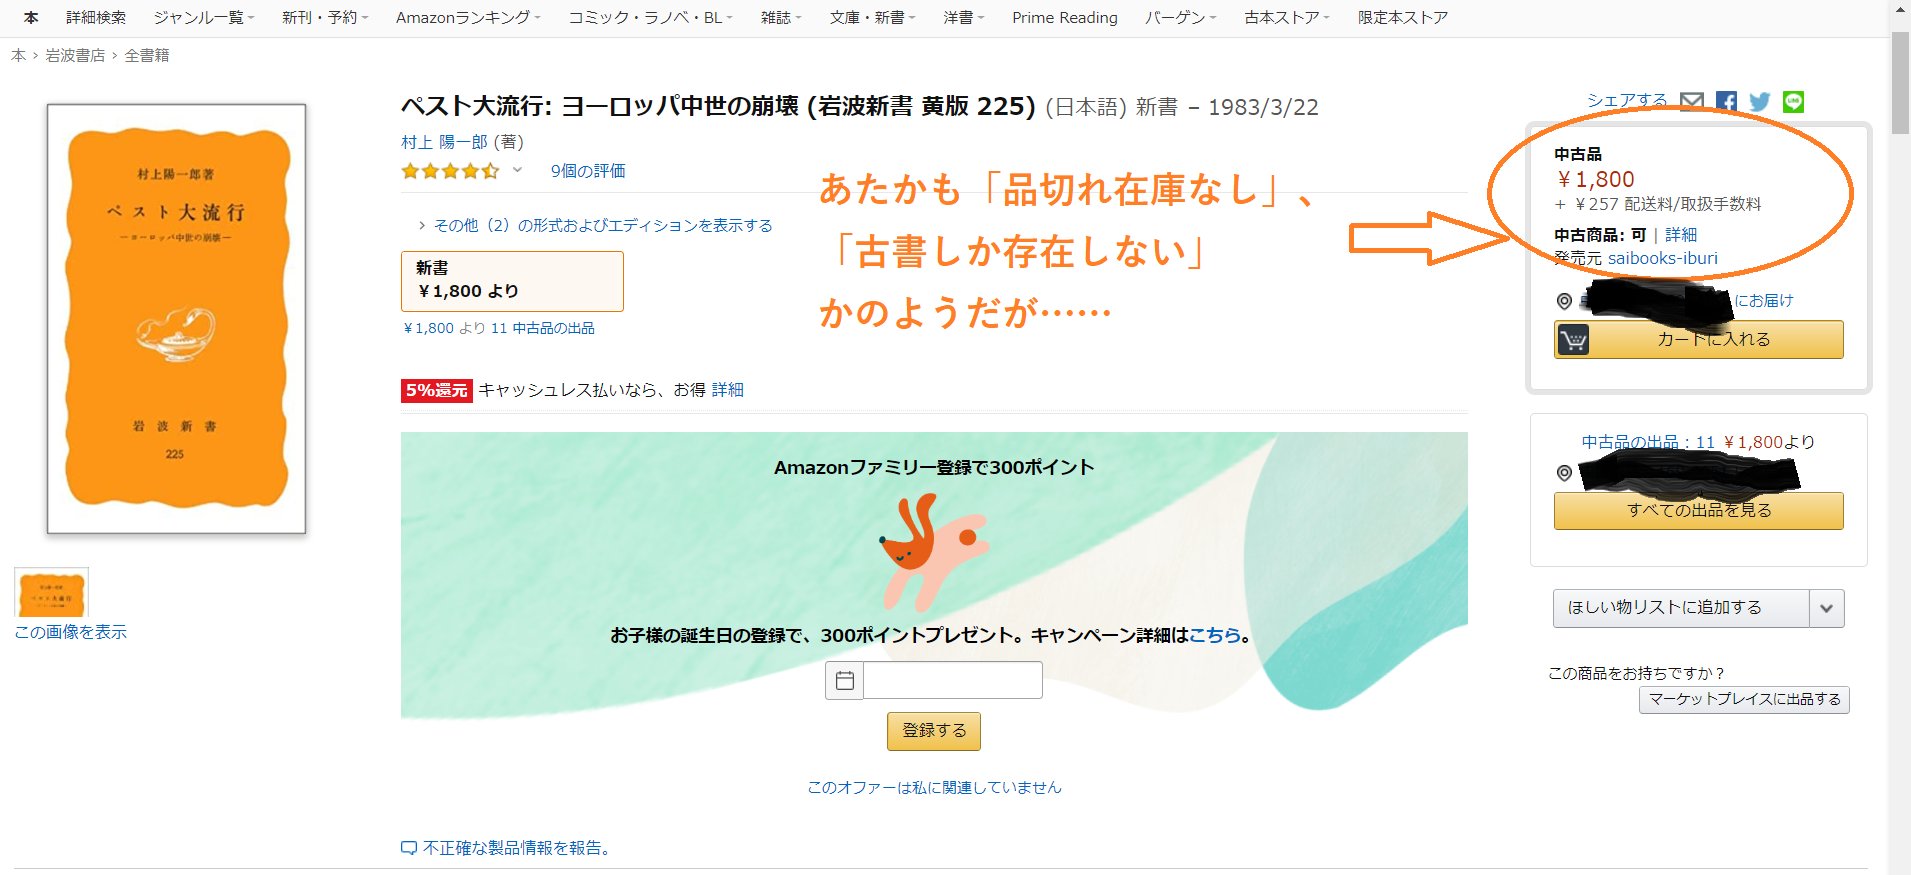Click この画像を表示 link
The height and width of the screenshot is (875, 1911).
pos(71,632)
